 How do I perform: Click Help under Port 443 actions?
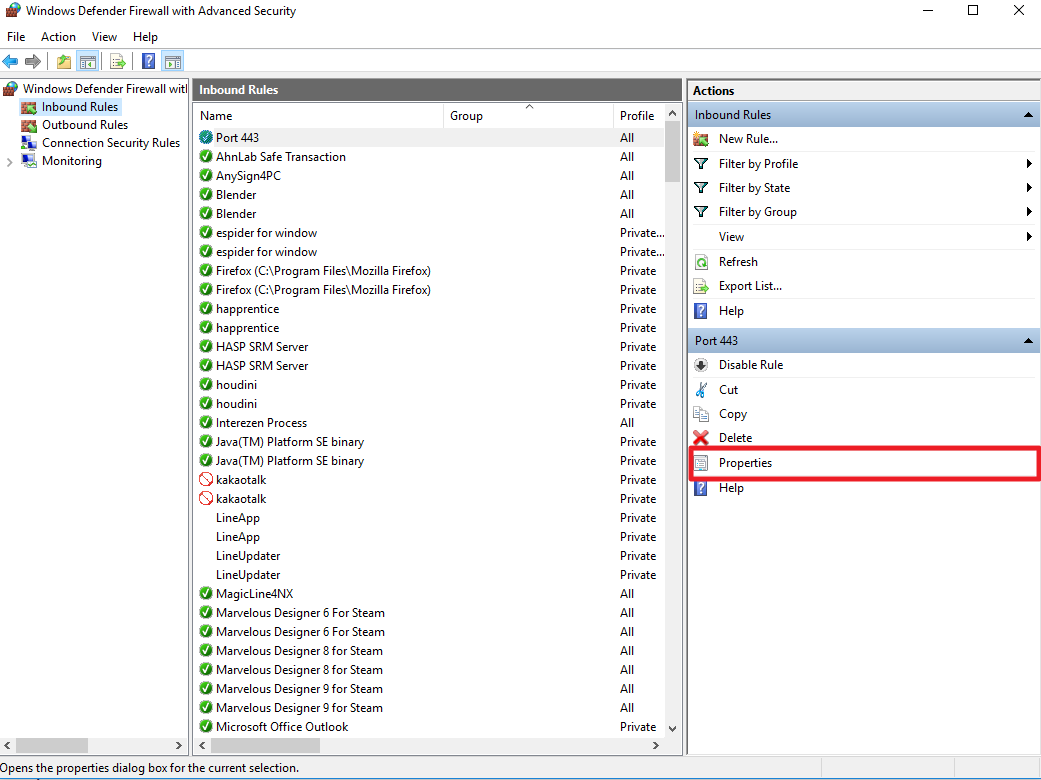731,488
